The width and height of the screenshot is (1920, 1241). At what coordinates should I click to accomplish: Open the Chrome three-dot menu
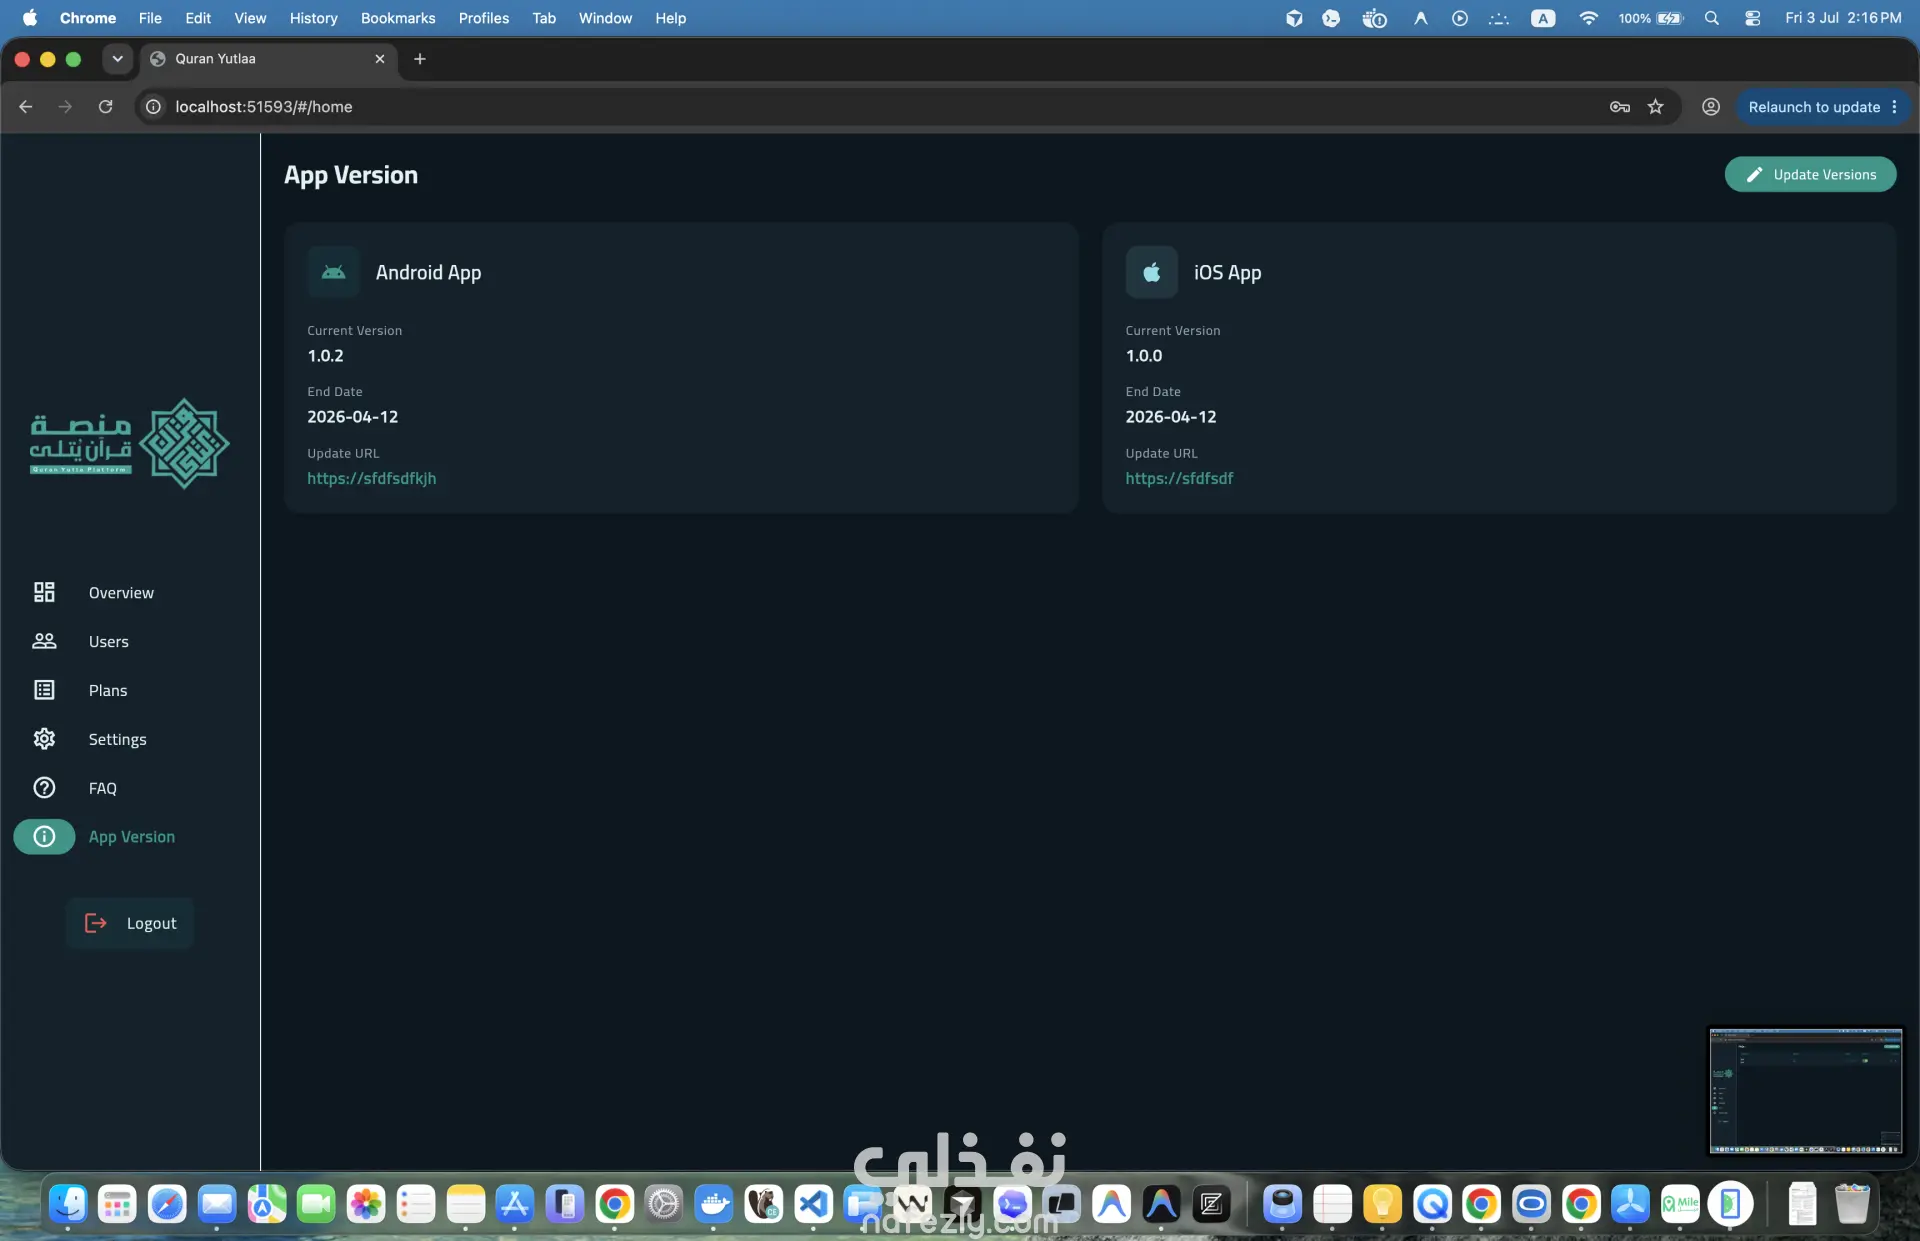pos(1894,107)
